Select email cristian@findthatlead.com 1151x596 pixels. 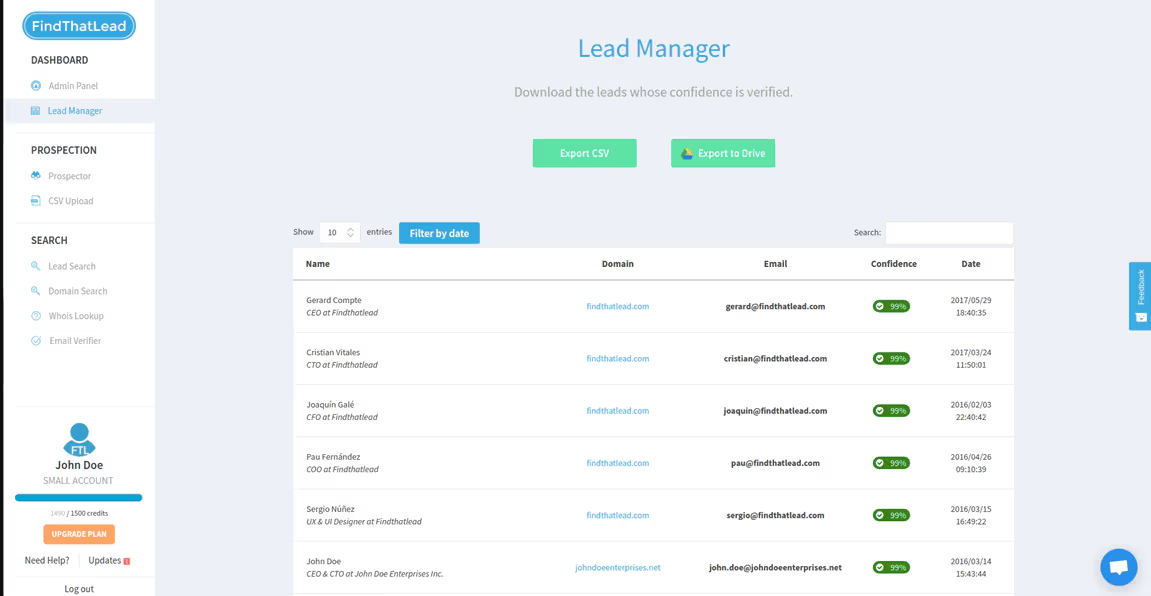click(x=775, y=359)
